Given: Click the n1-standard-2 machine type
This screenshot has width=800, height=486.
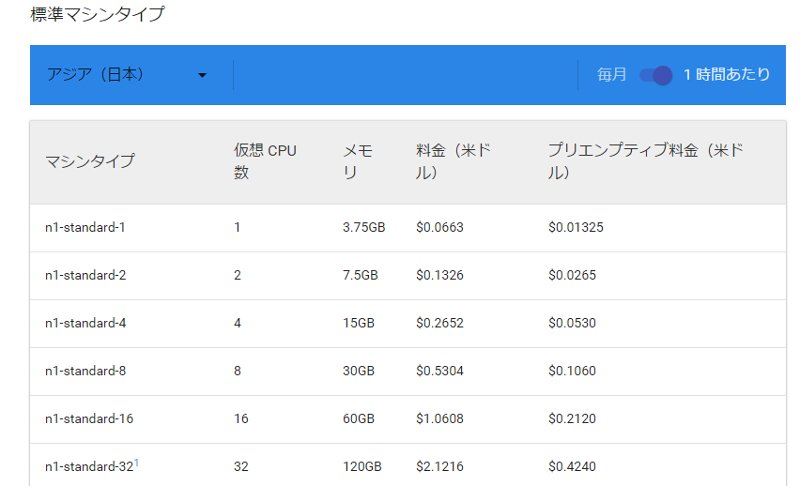Looking at the screenshot, I should coord(85,275).
